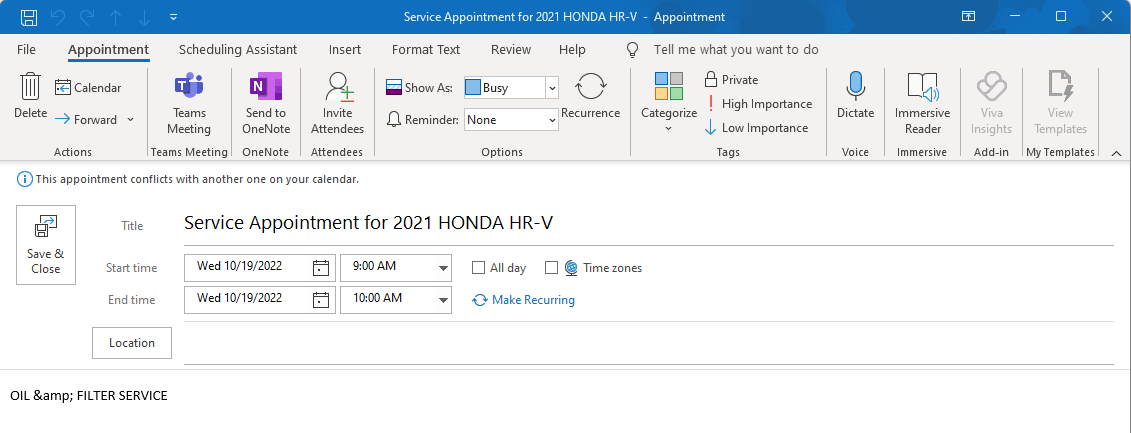Mark the appointment as Private
This screenshot has height=433, width=1131.
point(731,79)
